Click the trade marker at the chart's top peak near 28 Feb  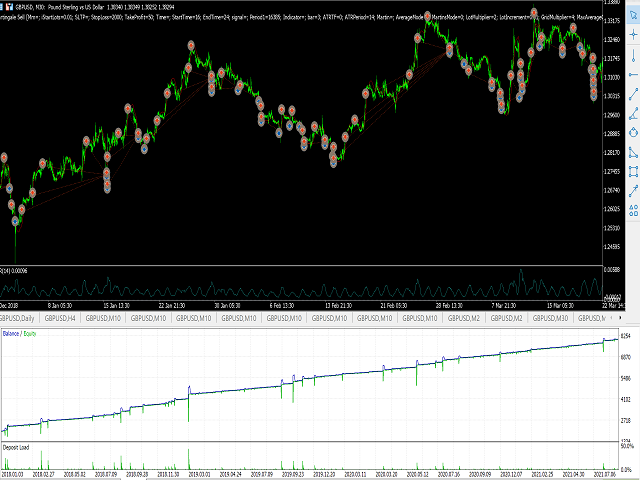point(427,16)
